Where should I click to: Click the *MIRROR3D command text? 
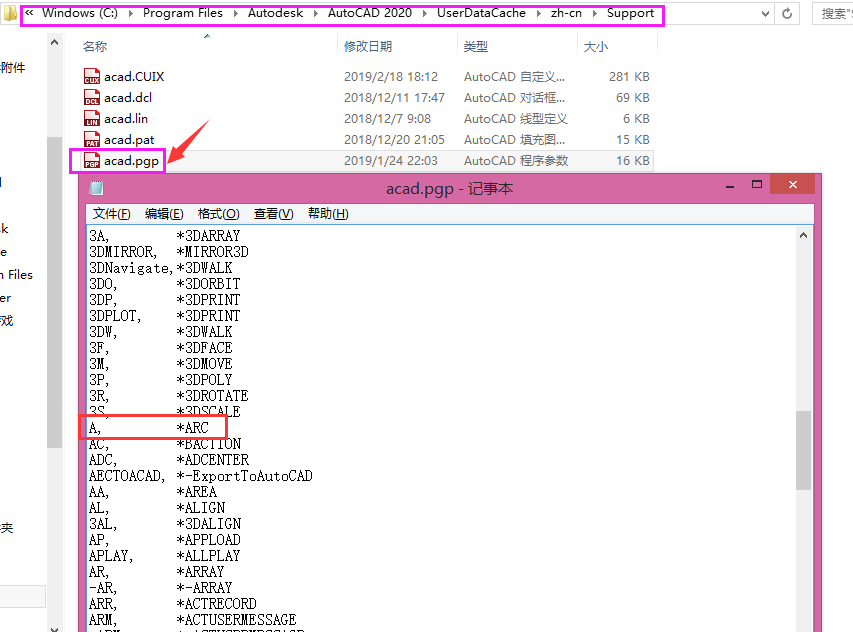point(213,252)
